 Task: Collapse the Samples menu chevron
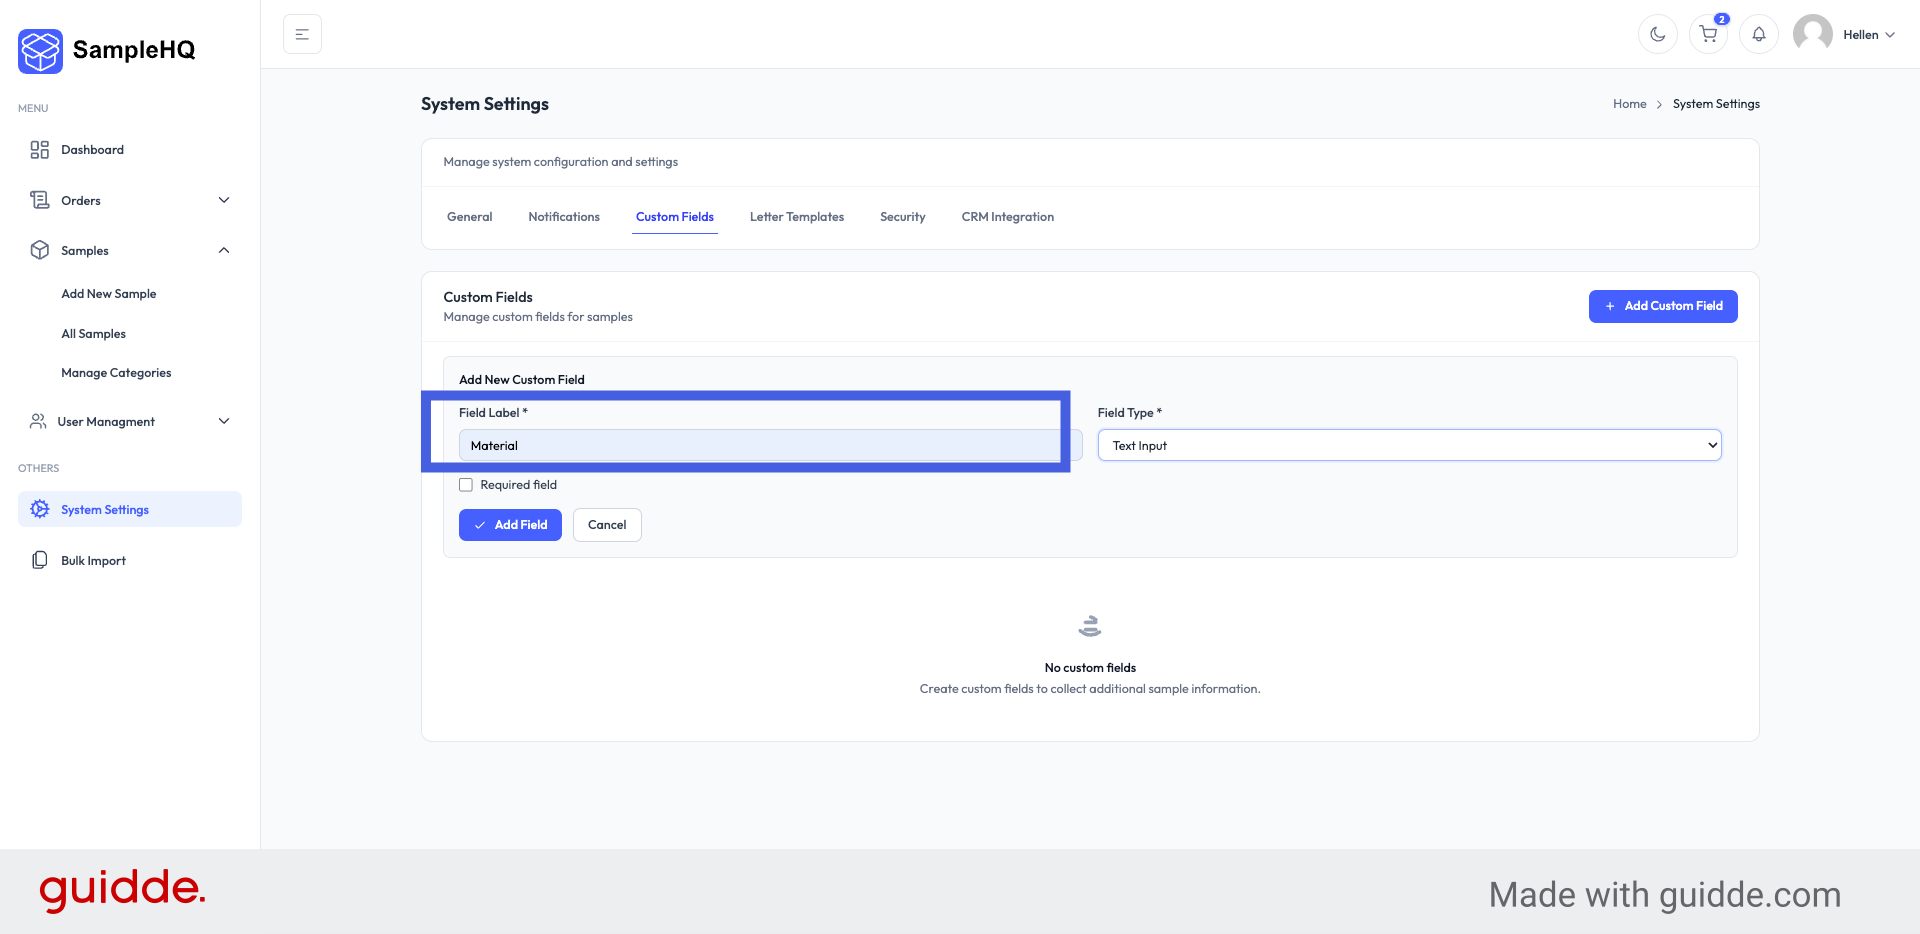click(224, 250)
